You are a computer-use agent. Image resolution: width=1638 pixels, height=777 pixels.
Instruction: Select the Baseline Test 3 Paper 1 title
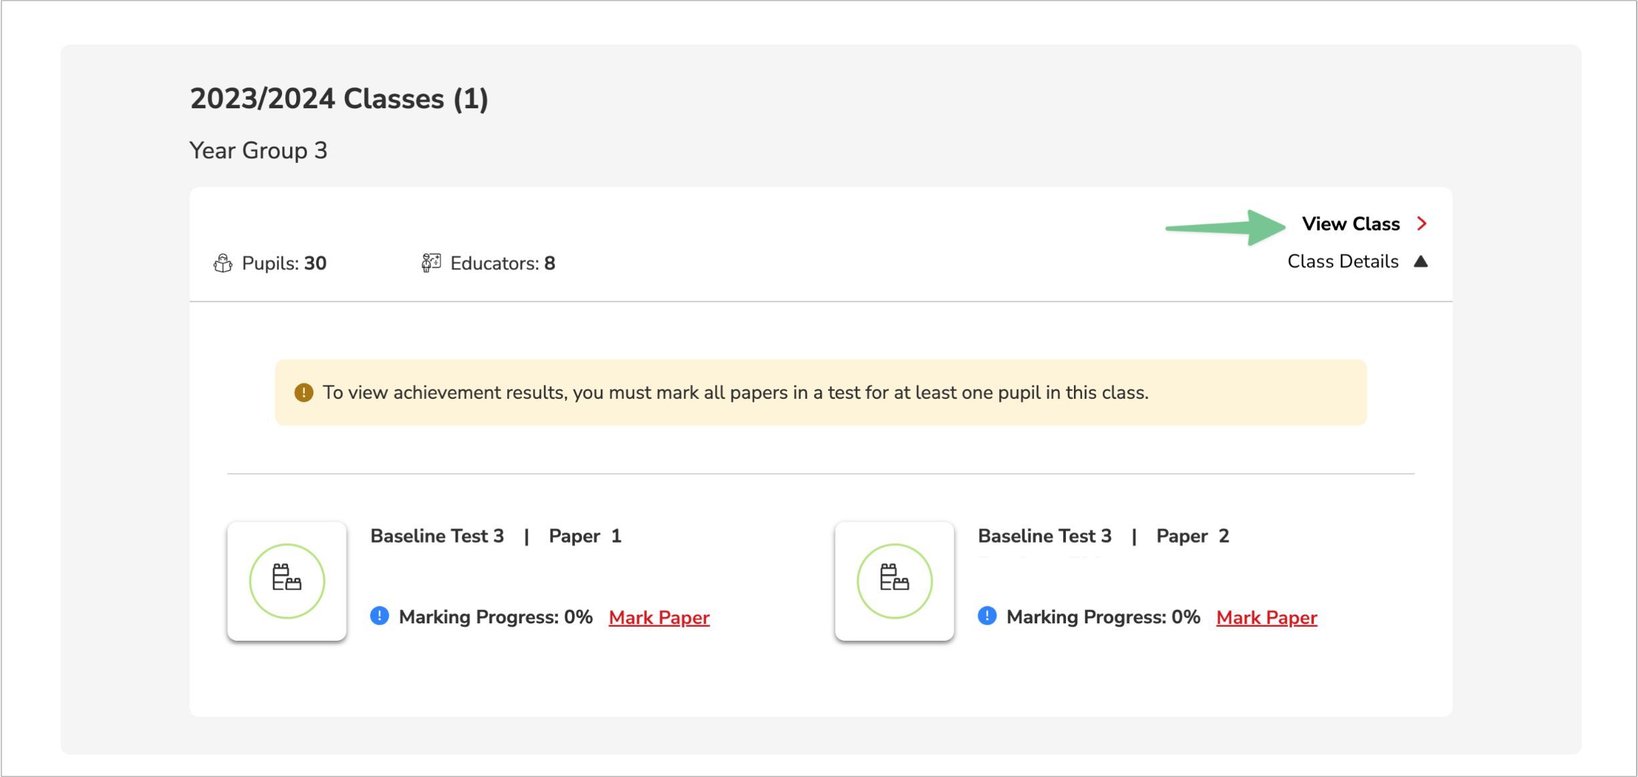495,536
